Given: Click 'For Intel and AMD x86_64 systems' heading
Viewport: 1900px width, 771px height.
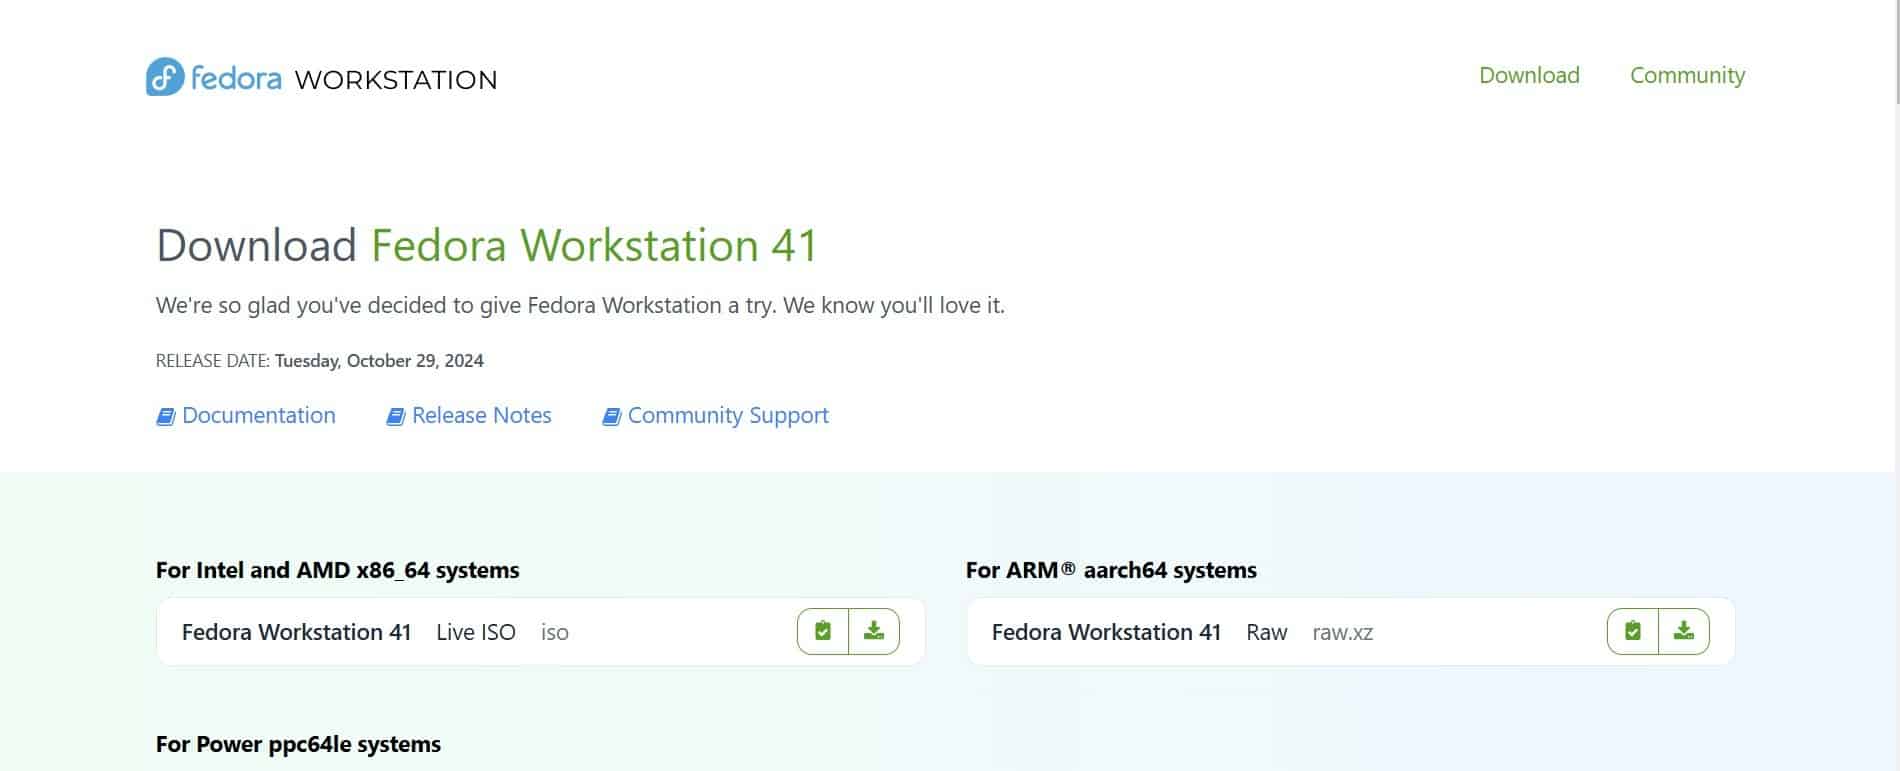Looking at the screenshot, I should (x=338, y=570).
